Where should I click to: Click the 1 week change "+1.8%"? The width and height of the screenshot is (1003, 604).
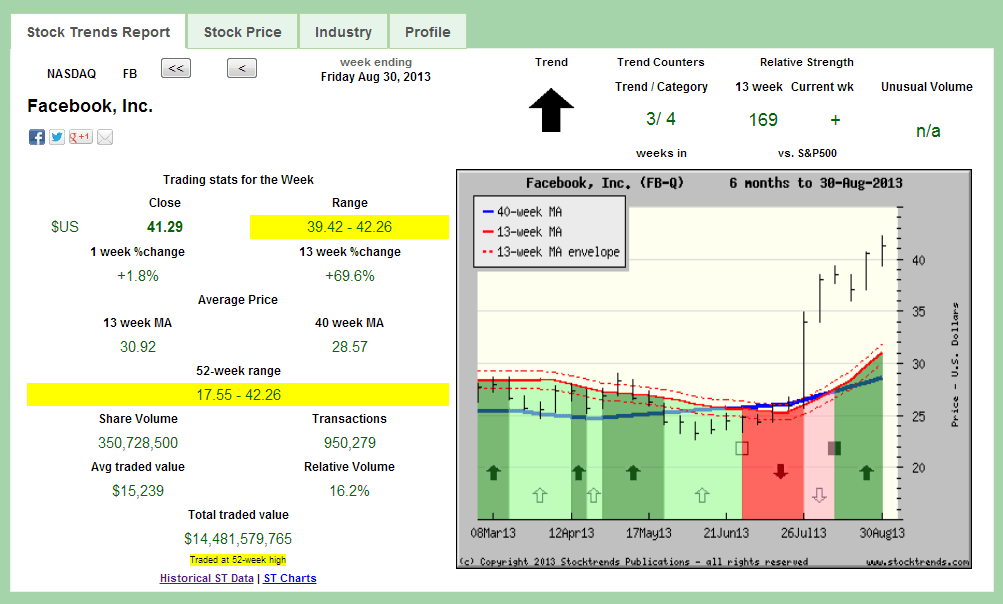tap(138, 276)
